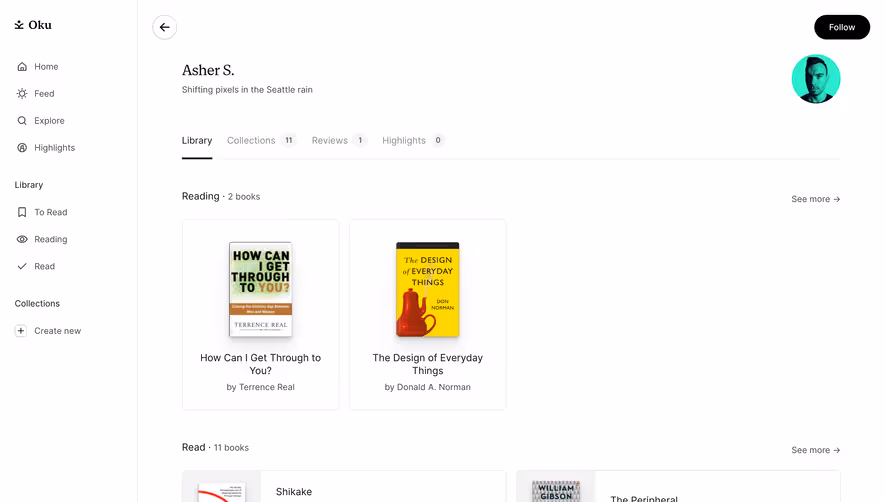Click the plus icon to create new collection
Image resolution: width=885 pixels, height=502 pixels.
[x=21, y=331]
